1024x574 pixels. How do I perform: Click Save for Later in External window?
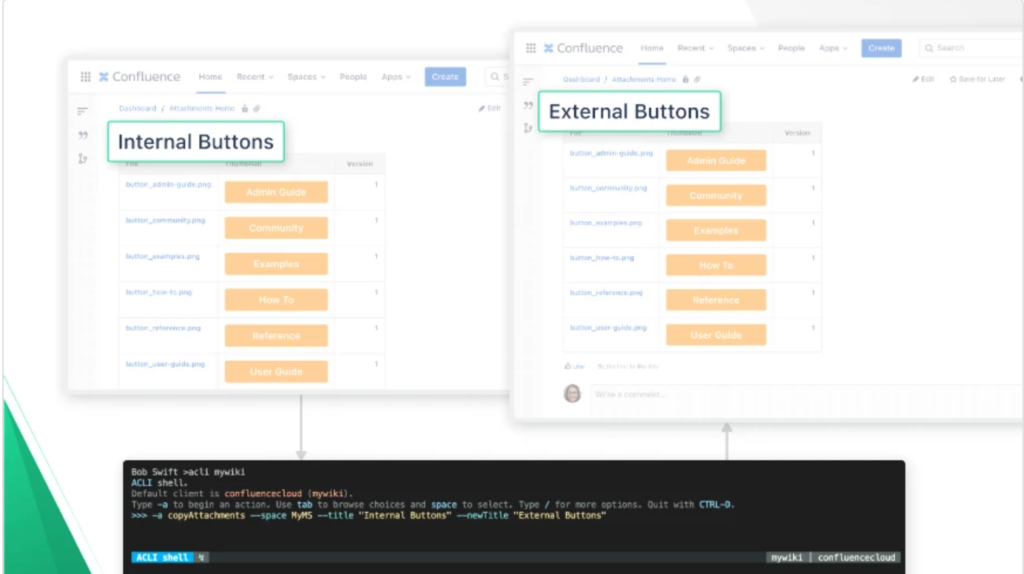tap(977, 79)
